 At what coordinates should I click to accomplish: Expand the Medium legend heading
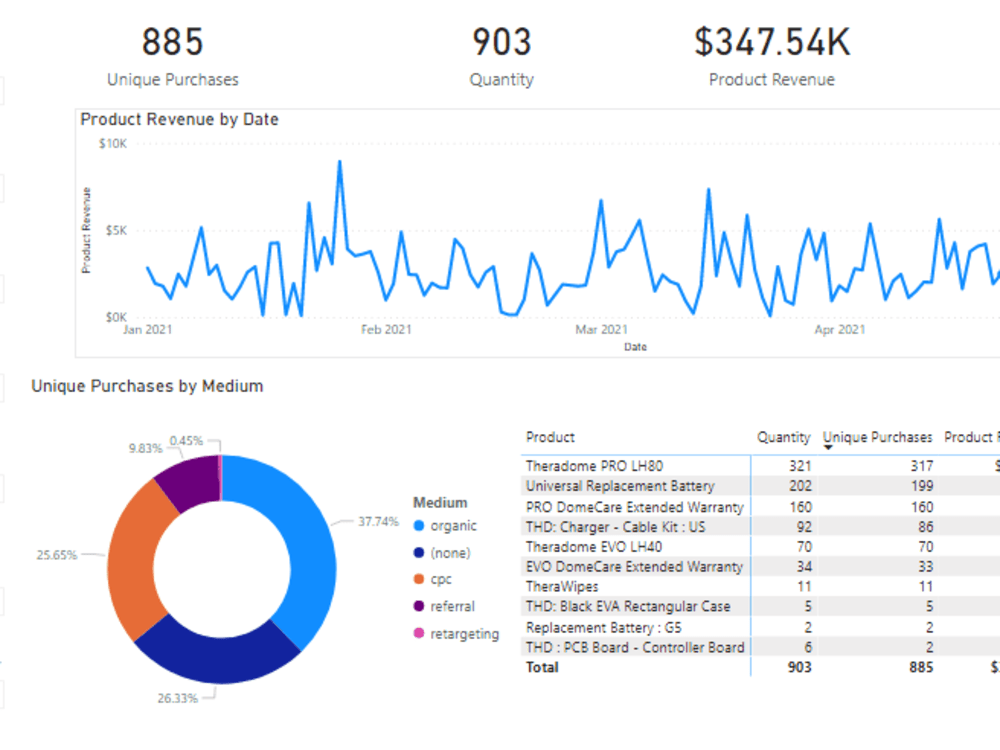pos(440,503)
